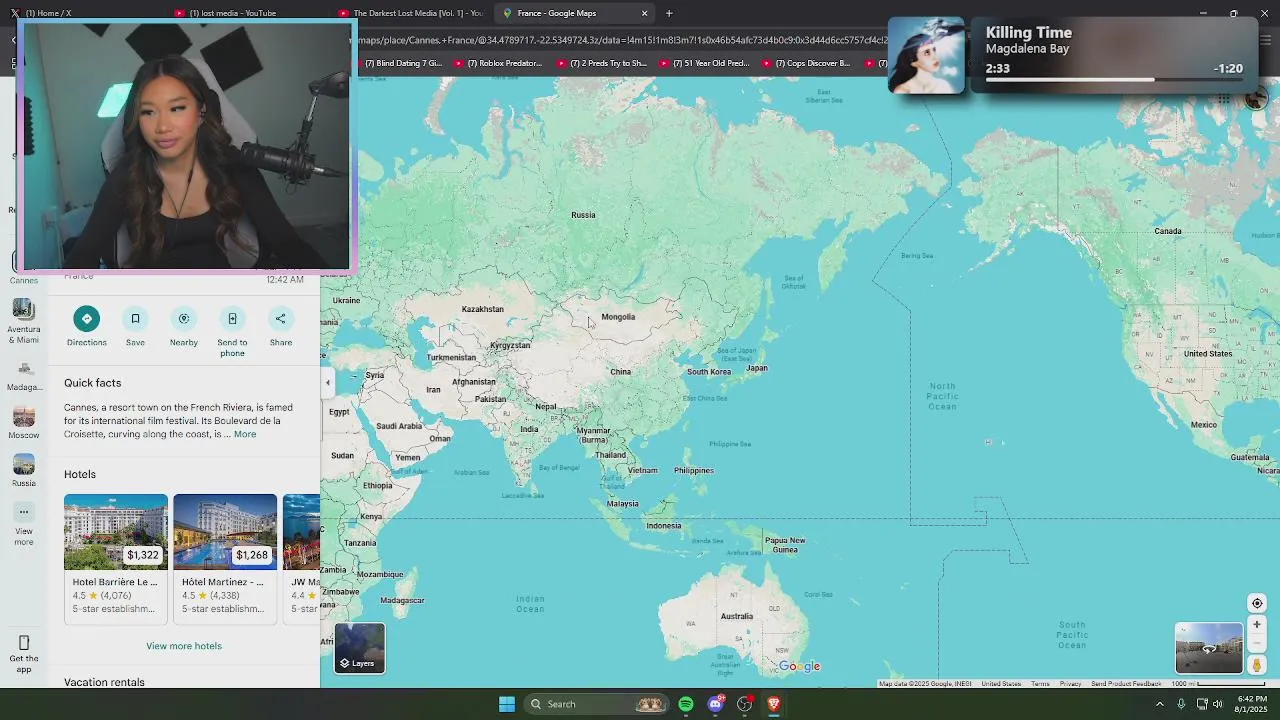Open the Nearby search icon
The image size is (1280, 720).
point(184,318)
